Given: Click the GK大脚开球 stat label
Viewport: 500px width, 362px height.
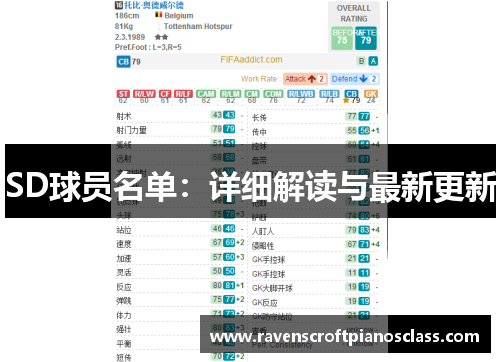Looking at the screenshot, I should (272, 288).
